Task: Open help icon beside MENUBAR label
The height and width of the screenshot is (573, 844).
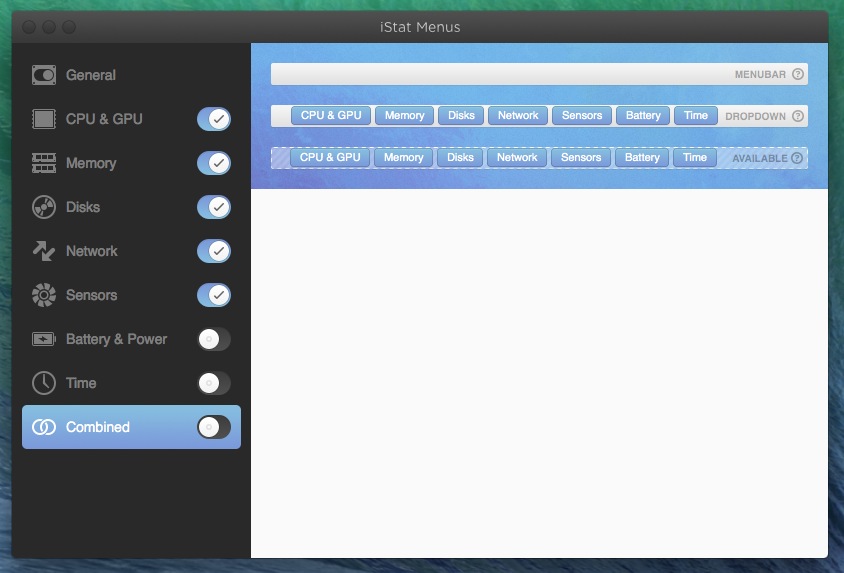Action: [x=798, y=74]
